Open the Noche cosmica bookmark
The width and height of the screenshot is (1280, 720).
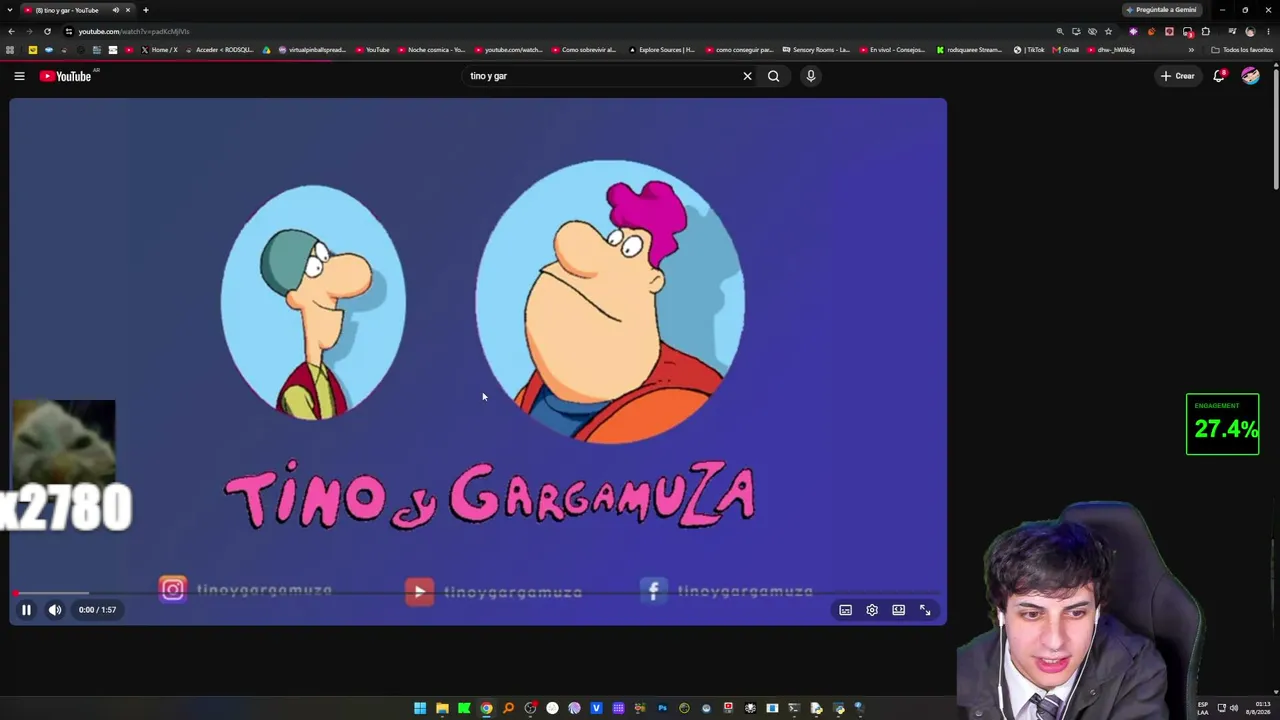[431, 50]
